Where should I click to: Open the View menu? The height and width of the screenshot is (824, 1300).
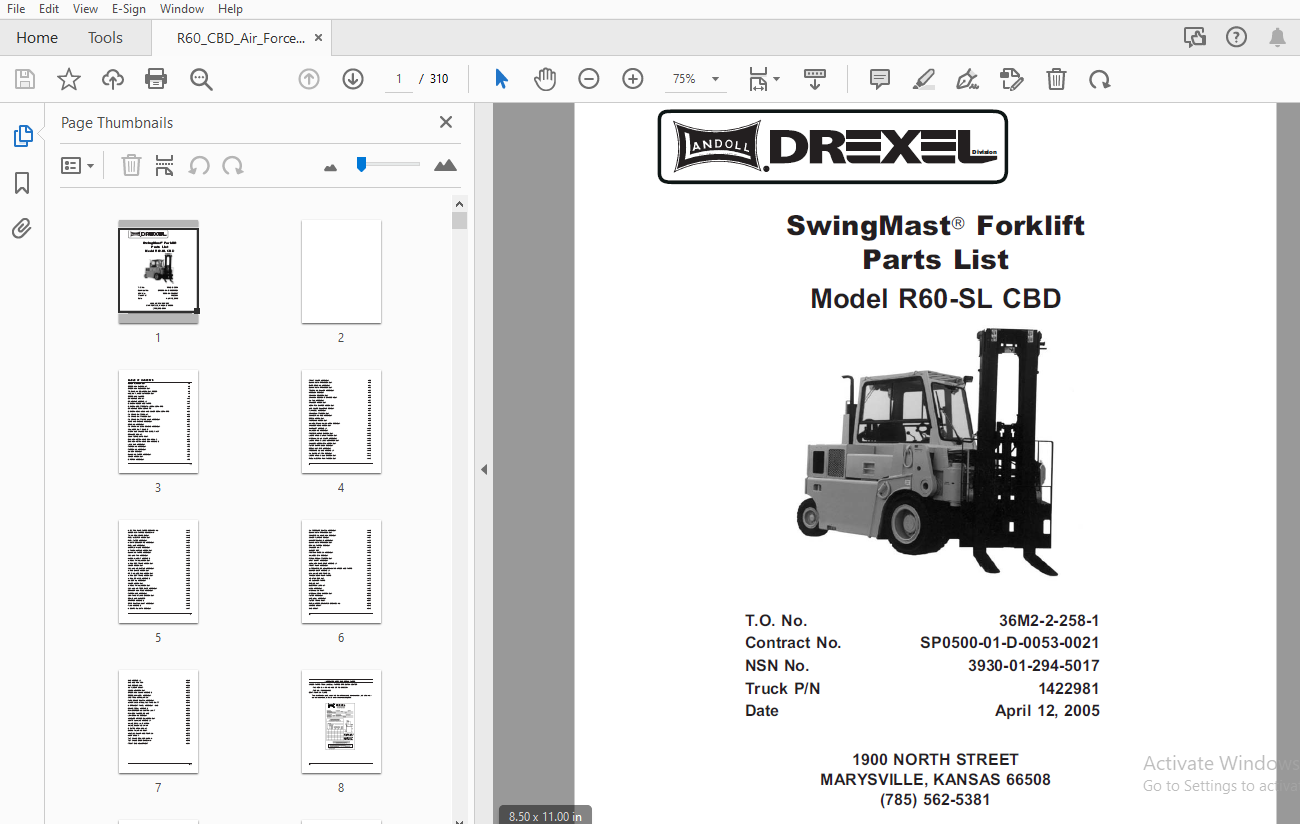(85, 9)
